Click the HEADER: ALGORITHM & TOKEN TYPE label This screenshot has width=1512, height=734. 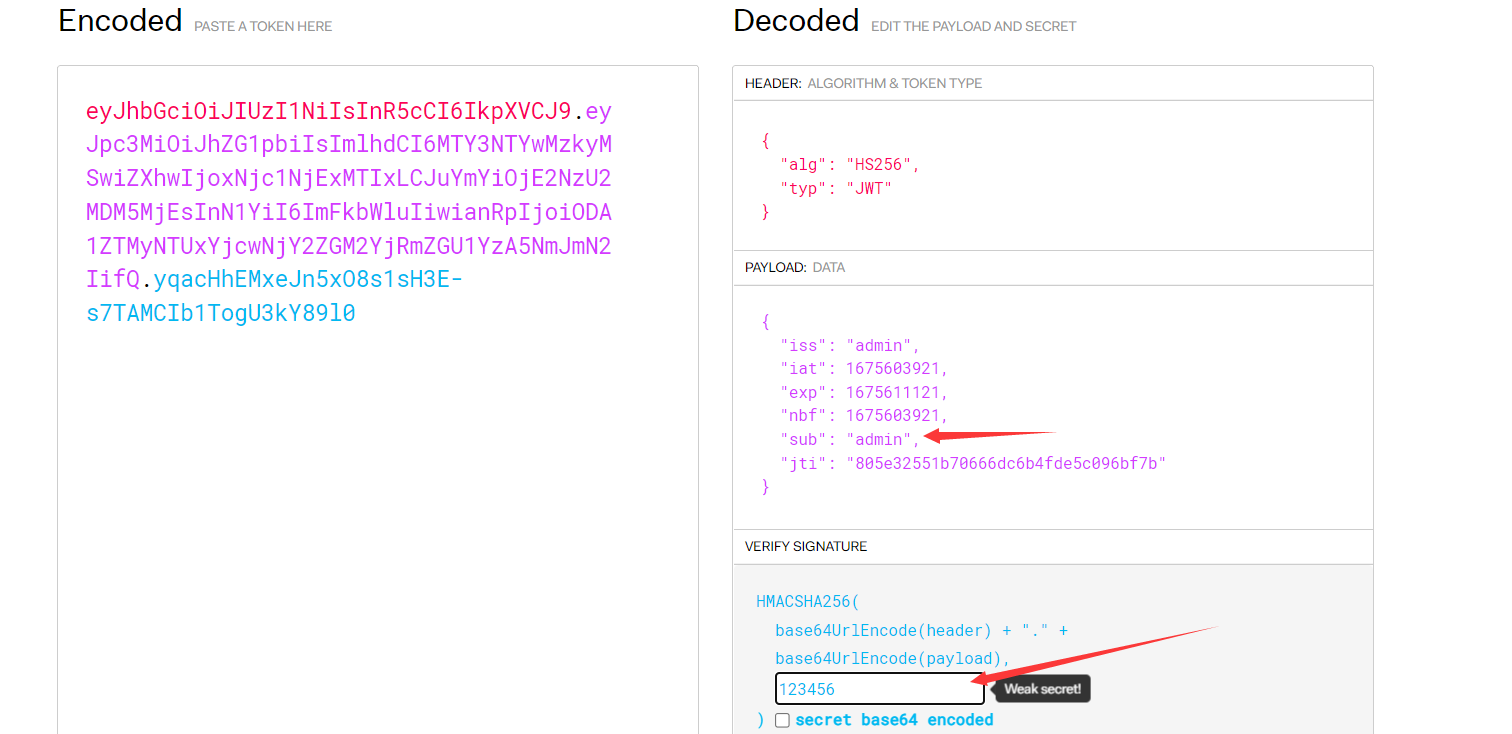click(863, 83)
